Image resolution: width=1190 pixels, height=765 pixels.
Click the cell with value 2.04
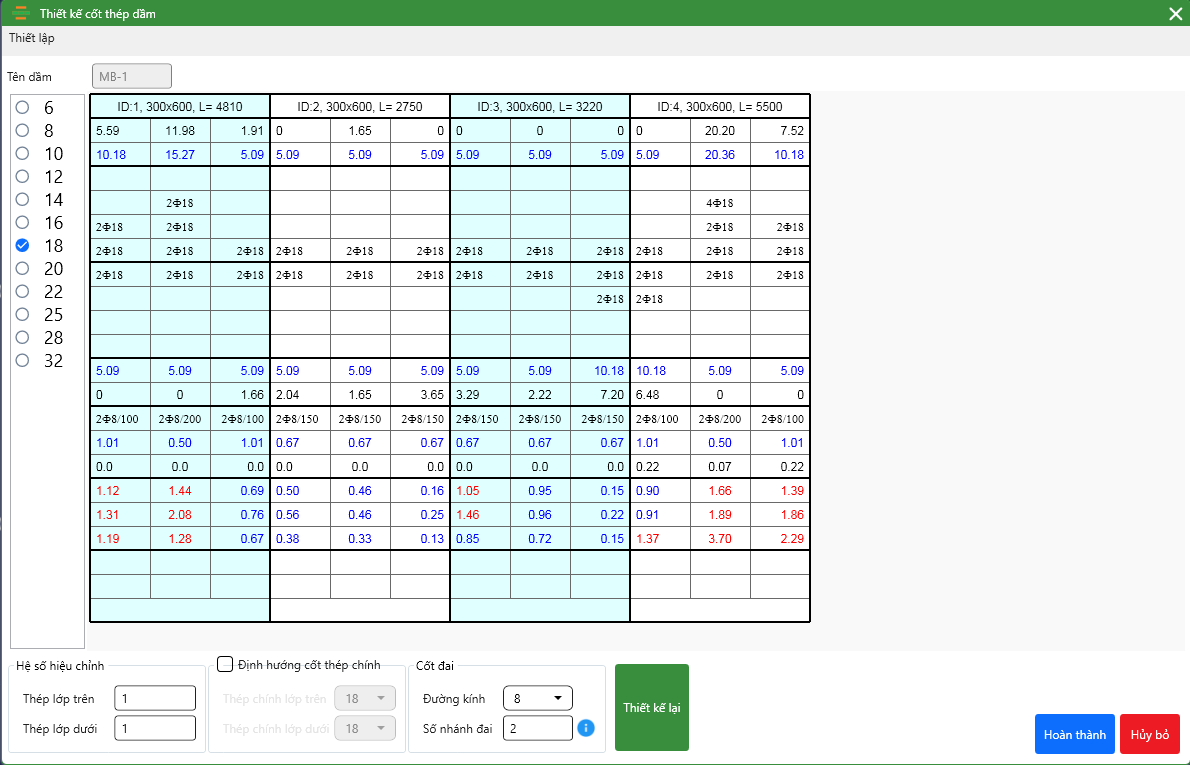point(300,395)
